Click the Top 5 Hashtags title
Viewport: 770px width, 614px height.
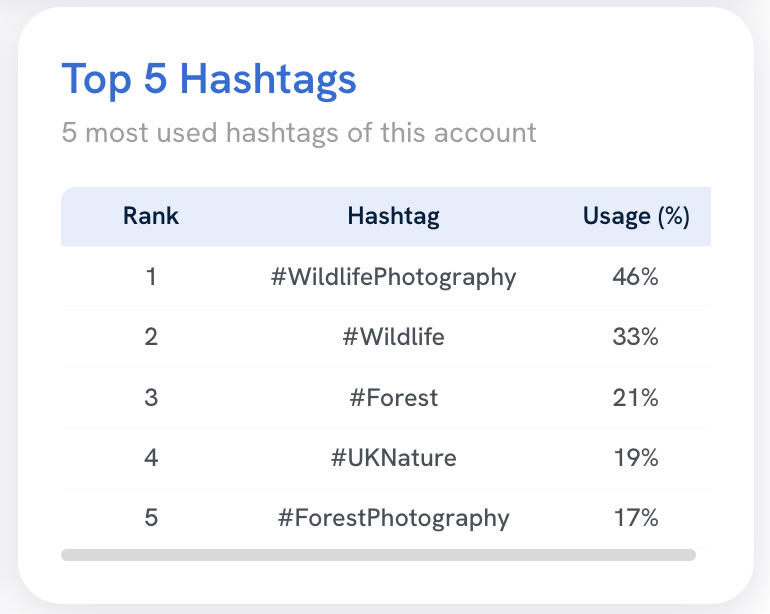(209, 80)
